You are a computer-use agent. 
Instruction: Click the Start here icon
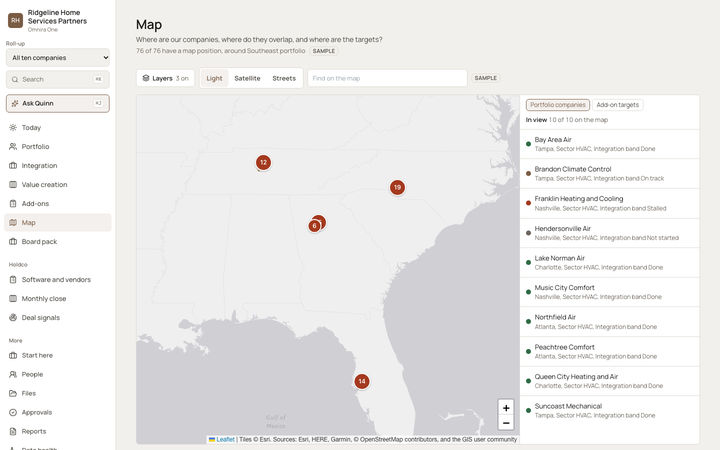click(x=13, y=355)
